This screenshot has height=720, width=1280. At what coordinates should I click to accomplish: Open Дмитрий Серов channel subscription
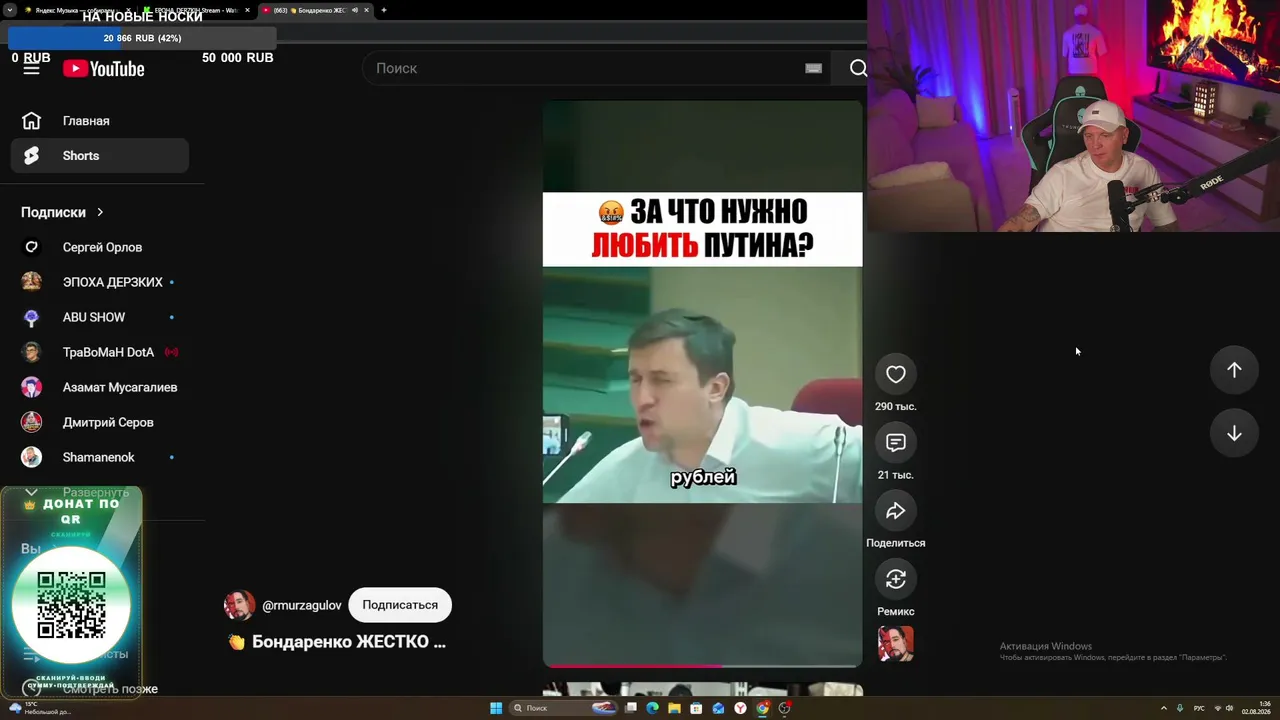pos(100,422)
